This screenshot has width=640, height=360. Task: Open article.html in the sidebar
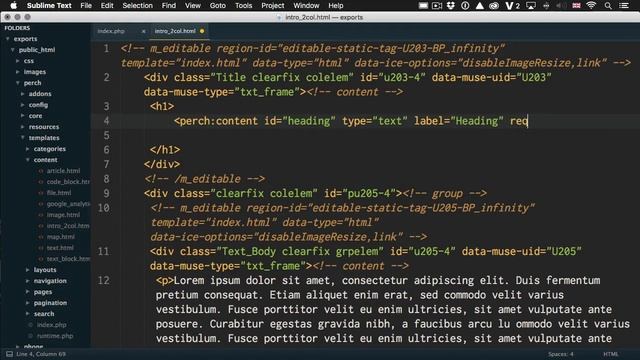pos(63,171)
